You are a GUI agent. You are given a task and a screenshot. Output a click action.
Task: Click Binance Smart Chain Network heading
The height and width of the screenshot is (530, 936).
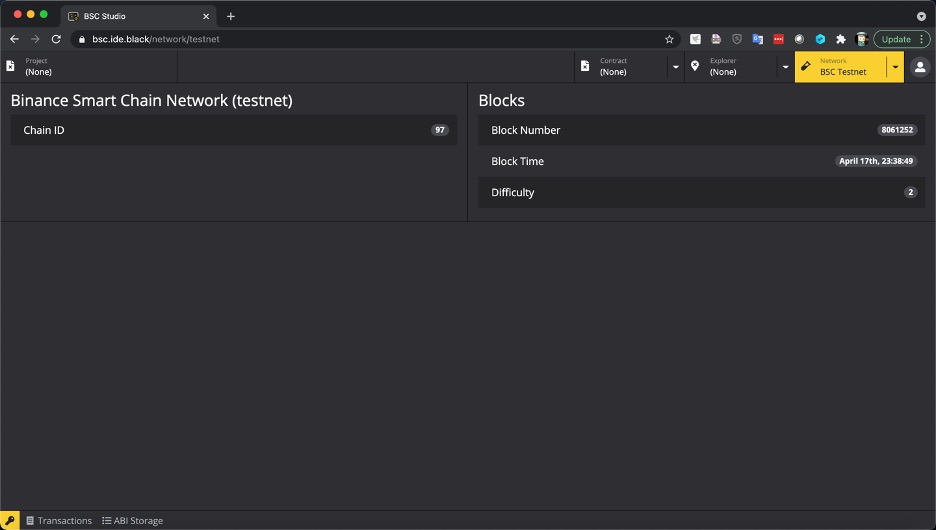point(152,100)
